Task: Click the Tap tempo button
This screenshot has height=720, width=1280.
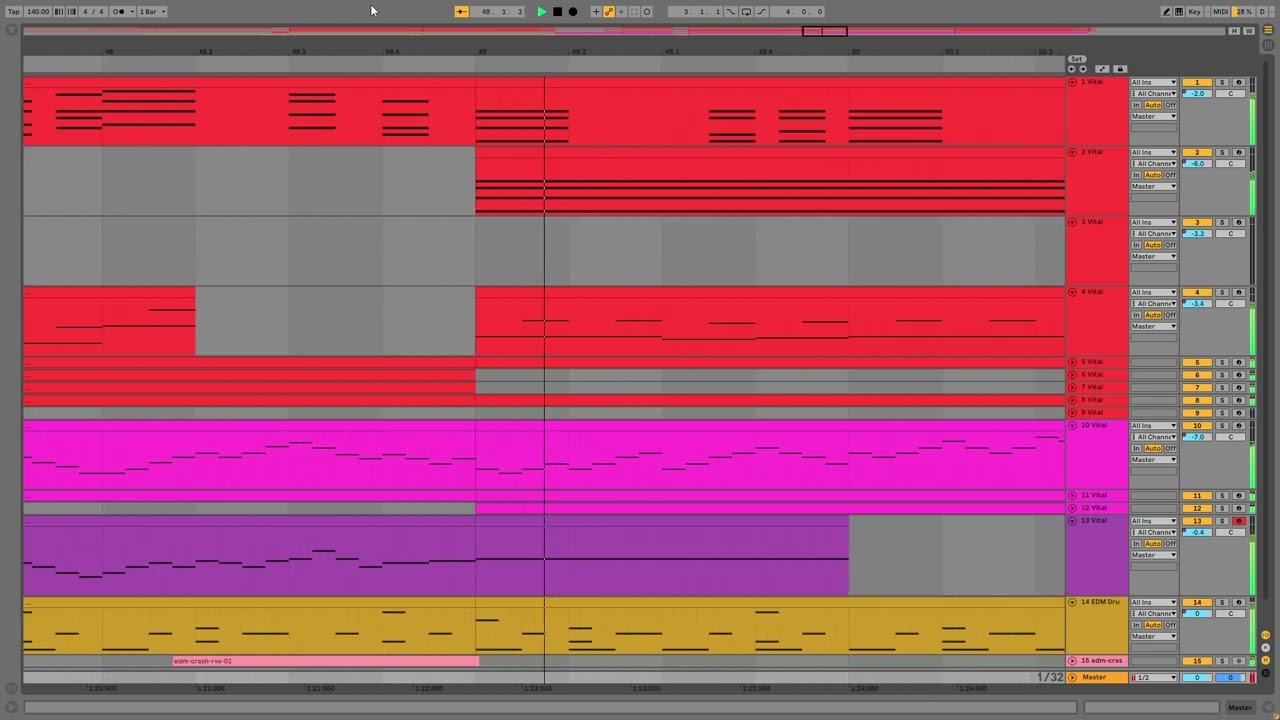Action: [x=13, y=12]
